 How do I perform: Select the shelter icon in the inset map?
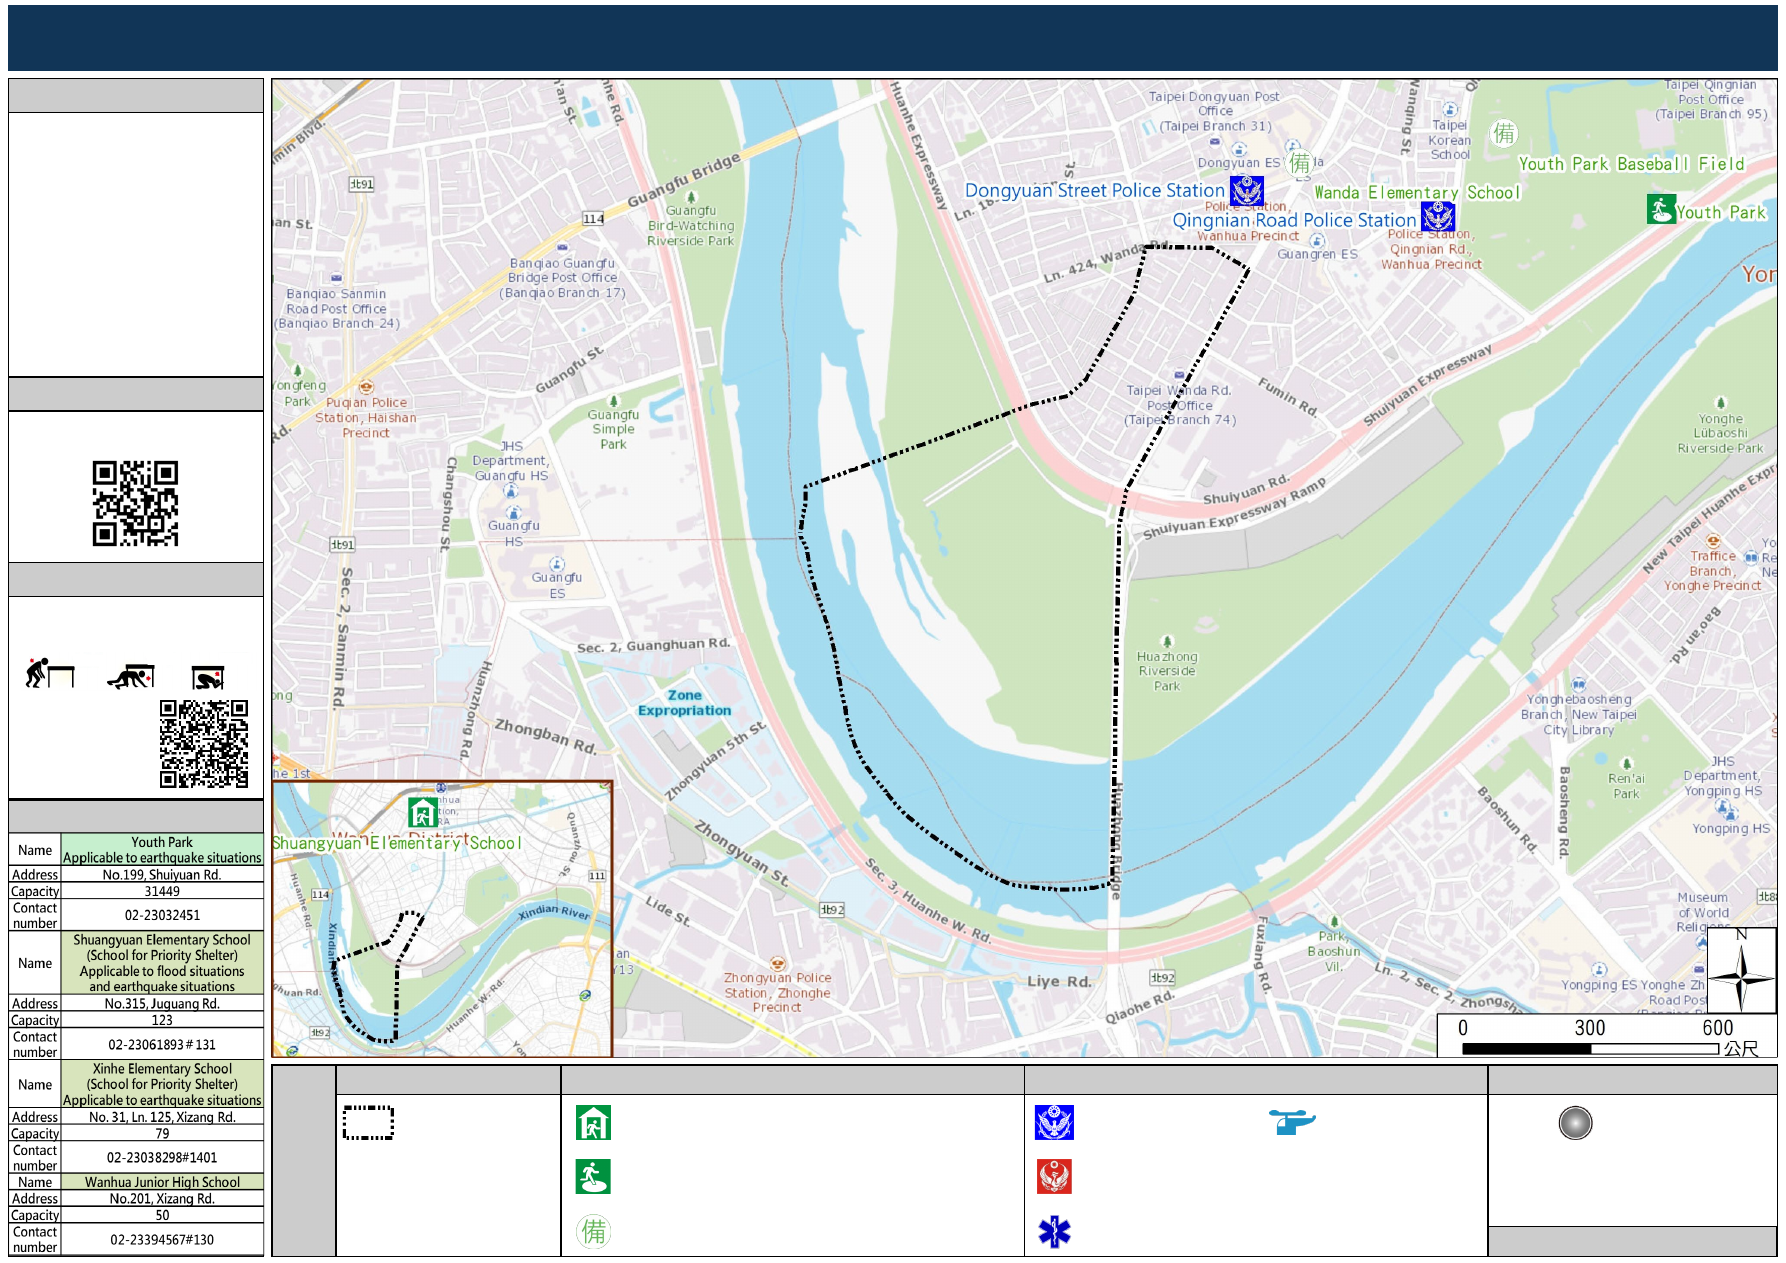click(423, 812)
